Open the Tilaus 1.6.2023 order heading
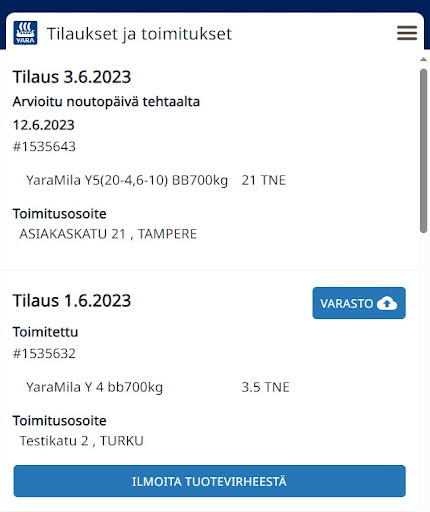This screenshot has height=512, width=430. pos(72,301)
